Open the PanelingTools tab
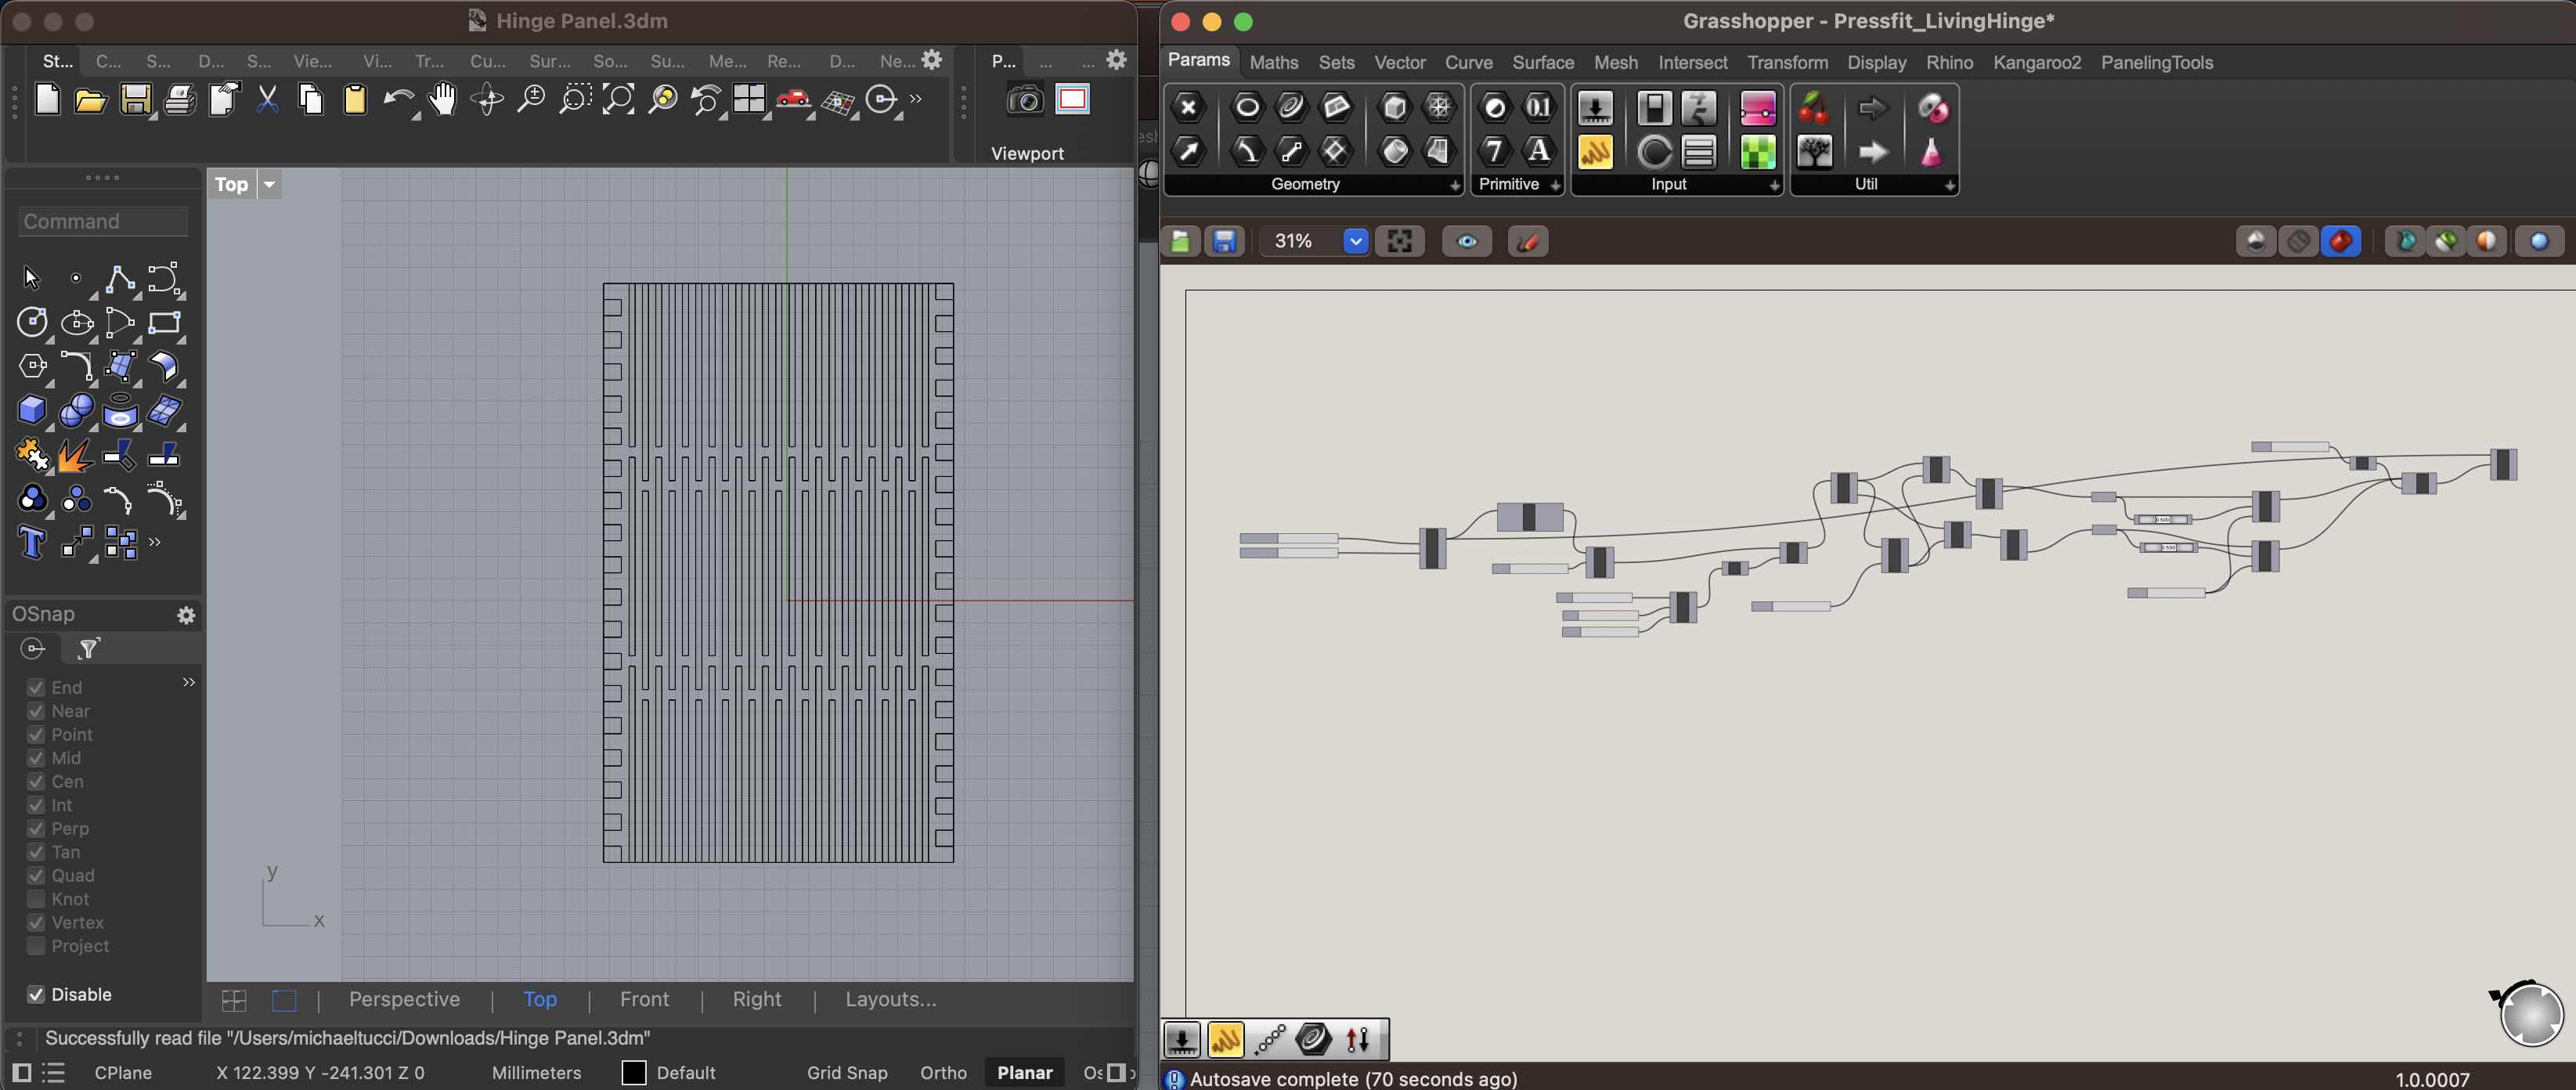The width and height of the screenshot is (2576, 1090). pyautogui.click(x=2157, y=62)
